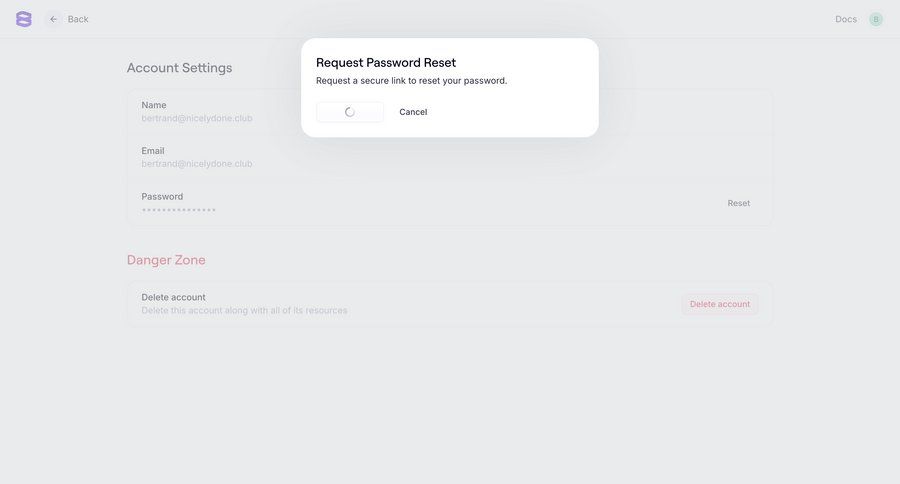Click the loading spinner button in dialog

(x=350, y=112)
